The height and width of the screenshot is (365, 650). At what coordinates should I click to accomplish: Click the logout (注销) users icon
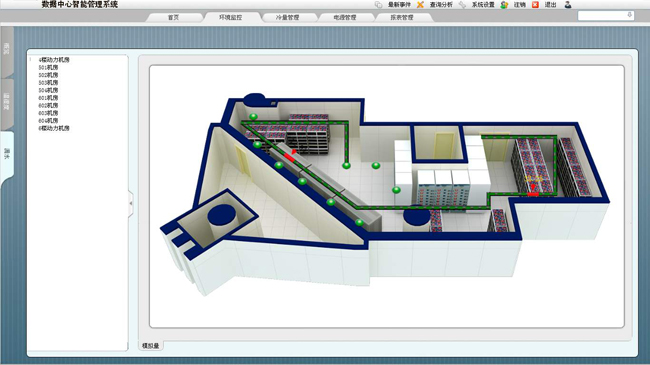pyautogui.click(x=504, y=5)
